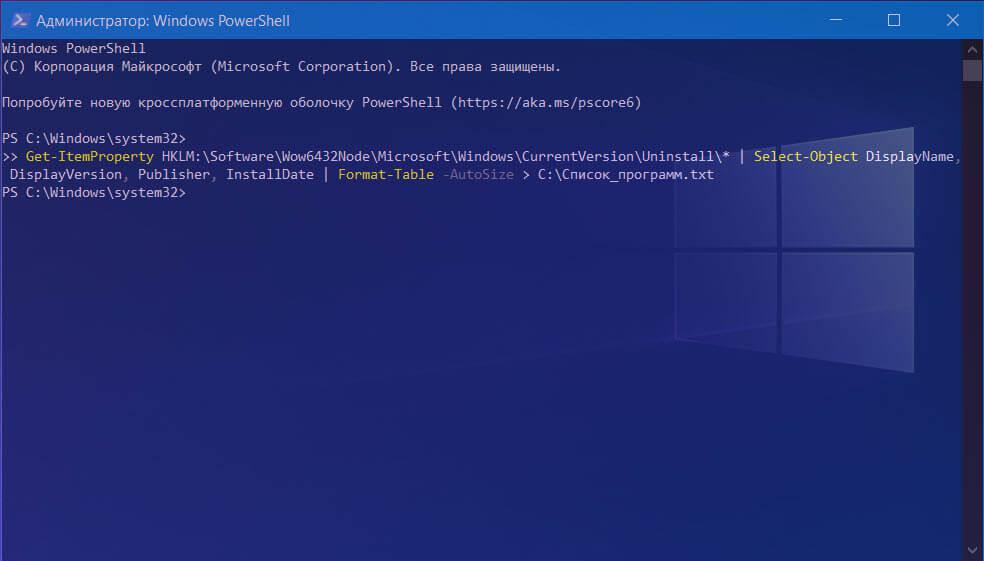Click the 'Publisher' property text
Image resolution: width=984 pixels, height=561 pixels.
click(x=174, y=174)
